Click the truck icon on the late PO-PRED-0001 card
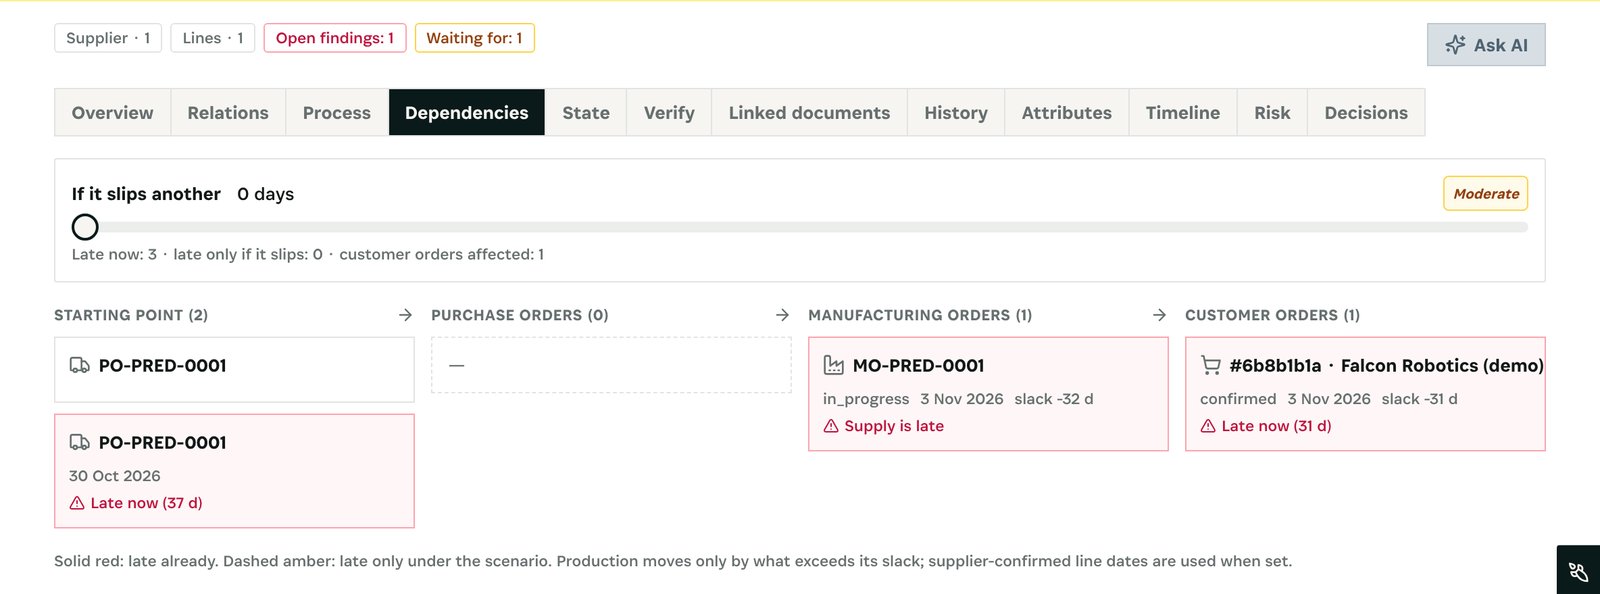This screenshot has width=1600, height=594. 79,443
